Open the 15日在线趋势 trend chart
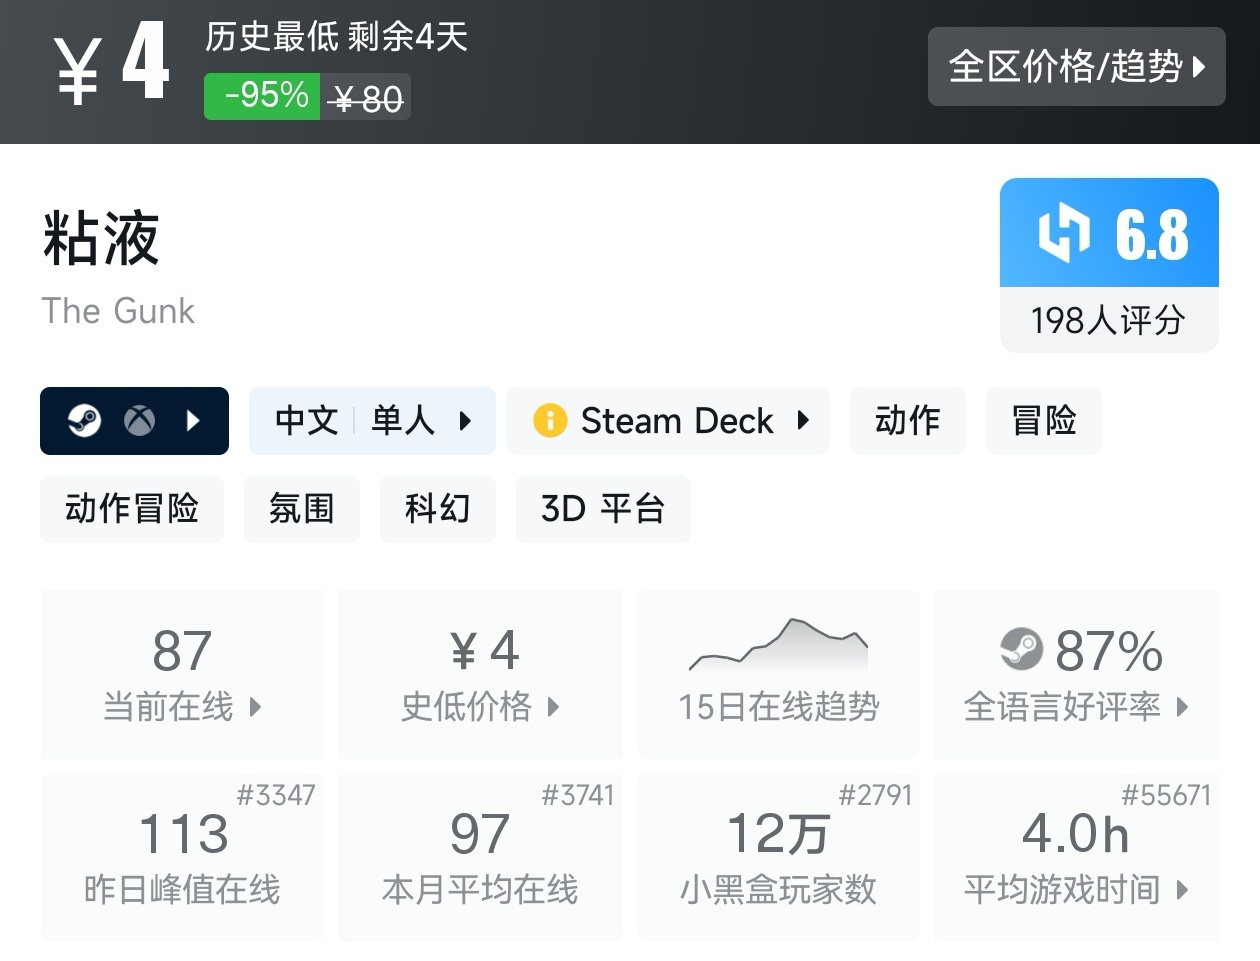This screenshot has height=961, width=1260. 778,675
